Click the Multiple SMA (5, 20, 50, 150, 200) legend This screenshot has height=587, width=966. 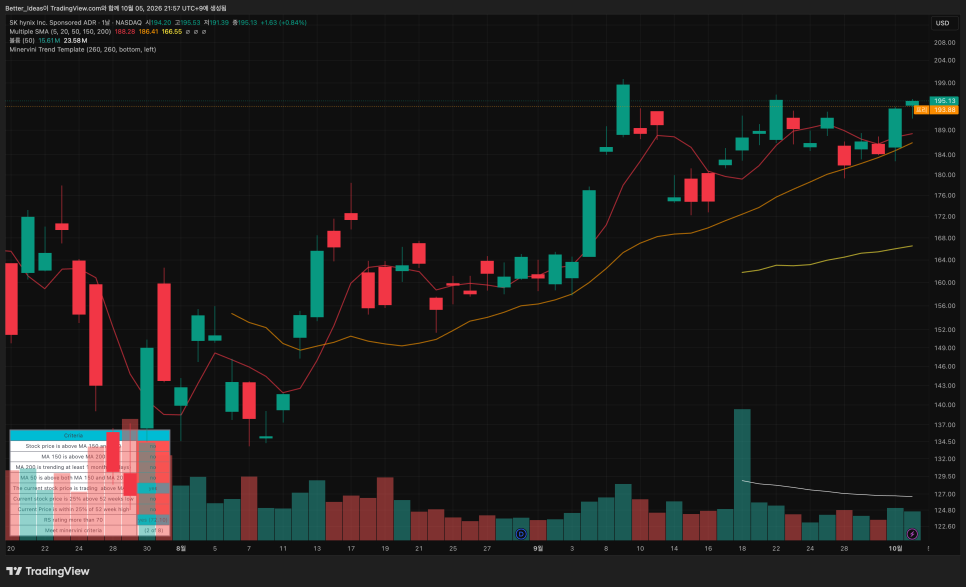coord(60,31)
